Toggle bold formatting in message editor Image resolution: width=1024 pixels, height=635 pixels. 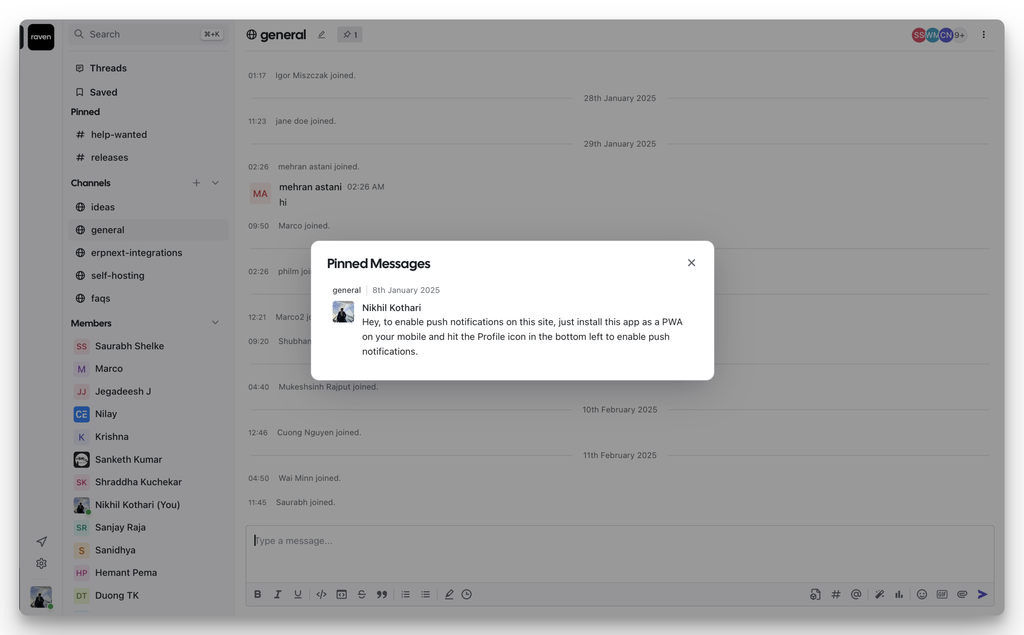pos(257,594)
